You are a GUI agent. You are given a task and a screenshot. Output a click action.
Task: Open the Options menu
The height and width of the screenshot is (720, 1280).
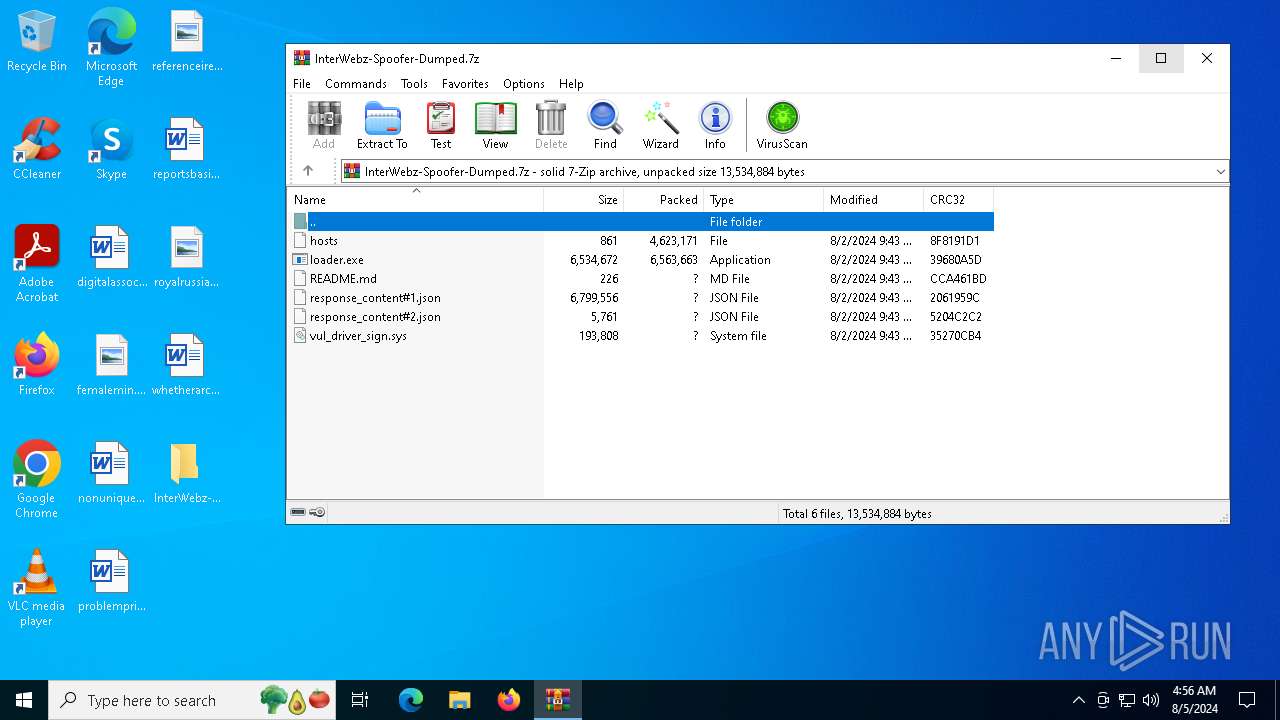(x=524, y=84)
